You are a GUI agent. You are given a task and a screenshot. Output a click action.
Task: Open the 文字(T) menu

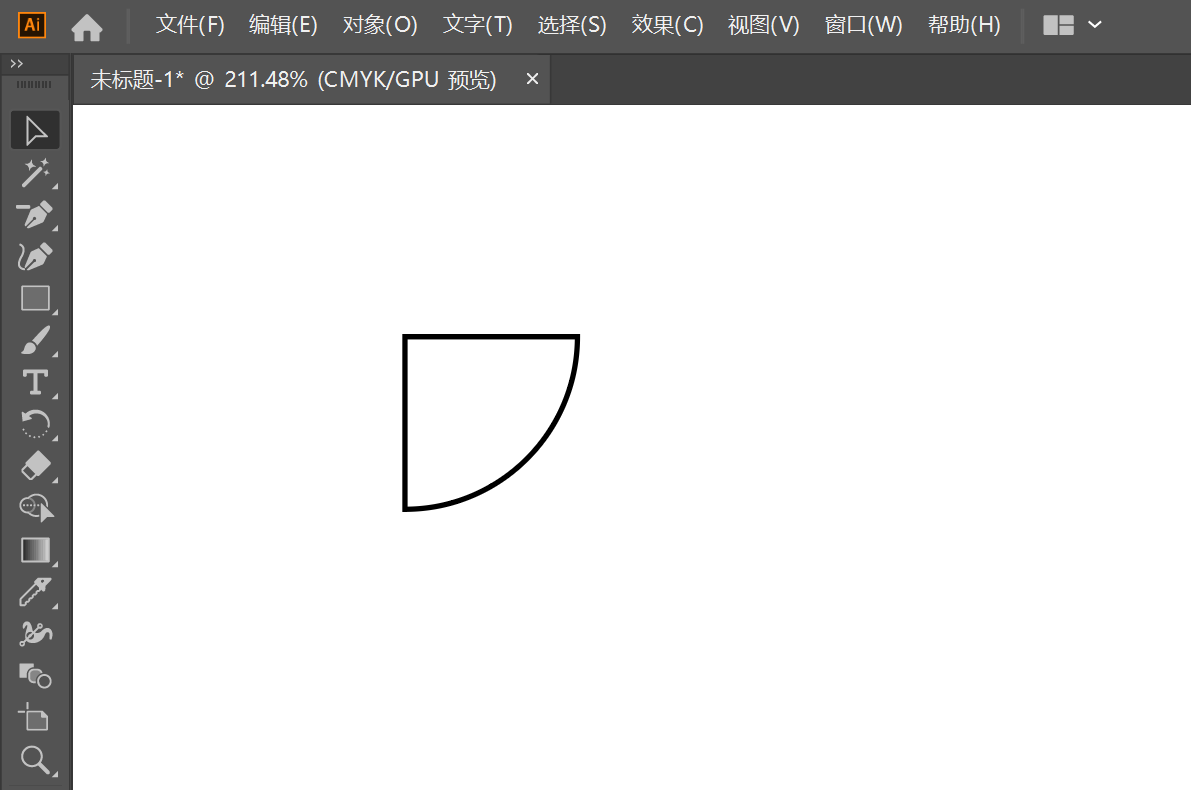(x=478, y=24)
